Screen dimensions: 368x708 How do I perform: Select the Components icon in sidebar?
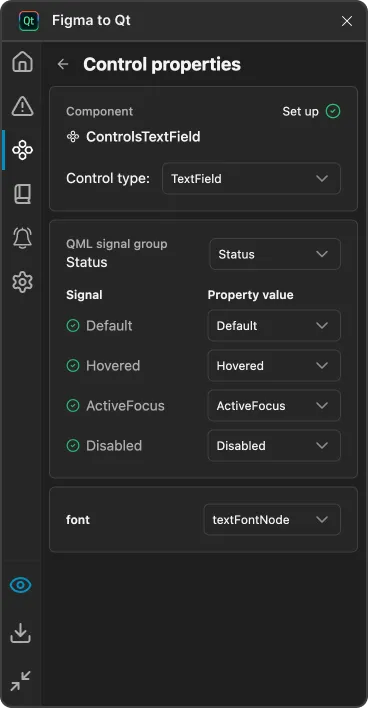click(22, 150)
